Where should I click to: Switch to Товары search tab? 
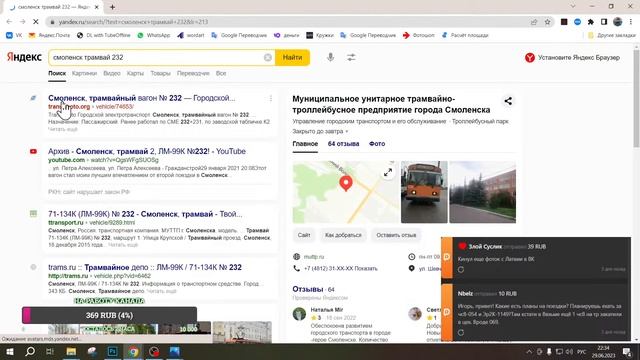160,73
